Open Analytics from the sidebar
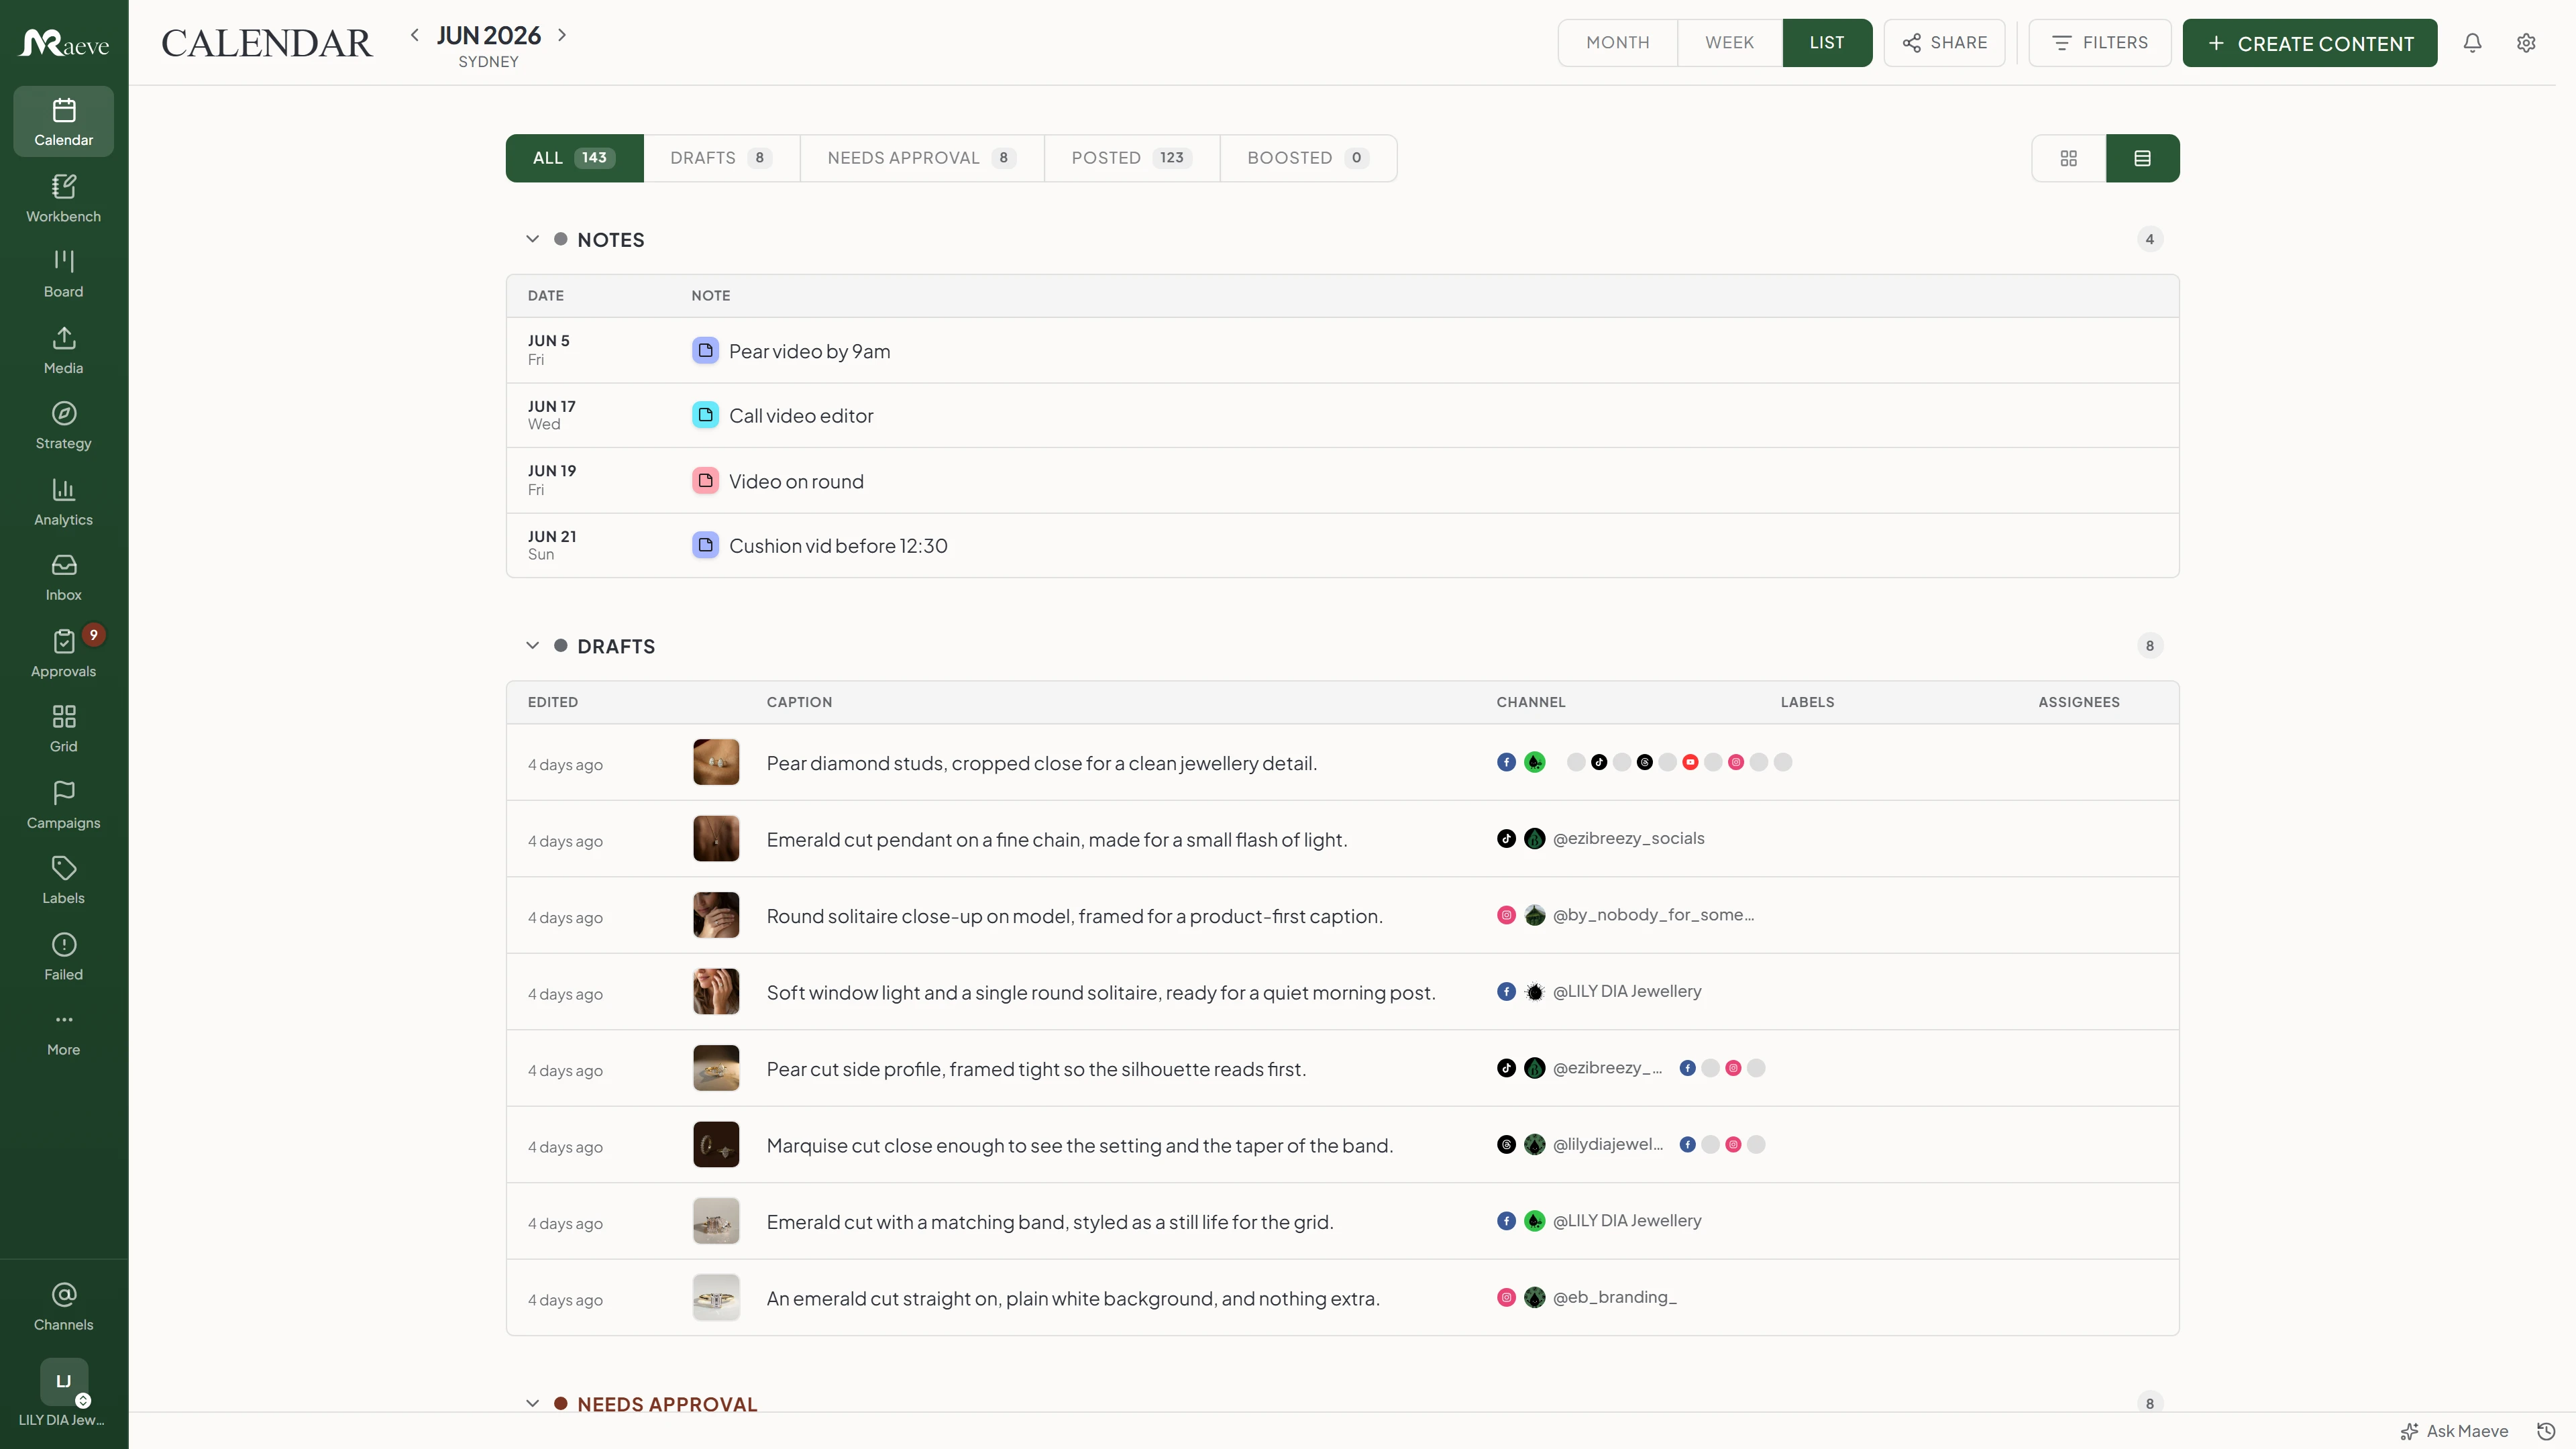The image size is (2576, 1449). 63,502
